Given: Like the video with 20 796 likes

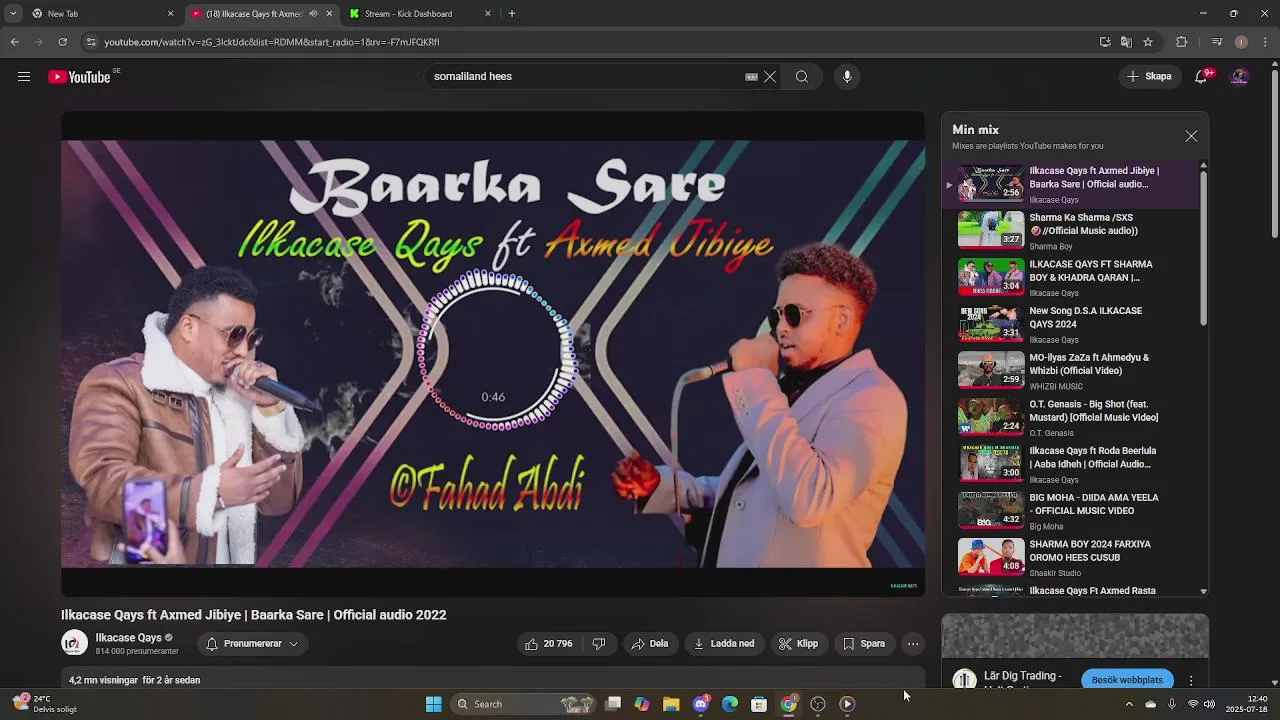Looking at the screenshot, I should [549, 644].
